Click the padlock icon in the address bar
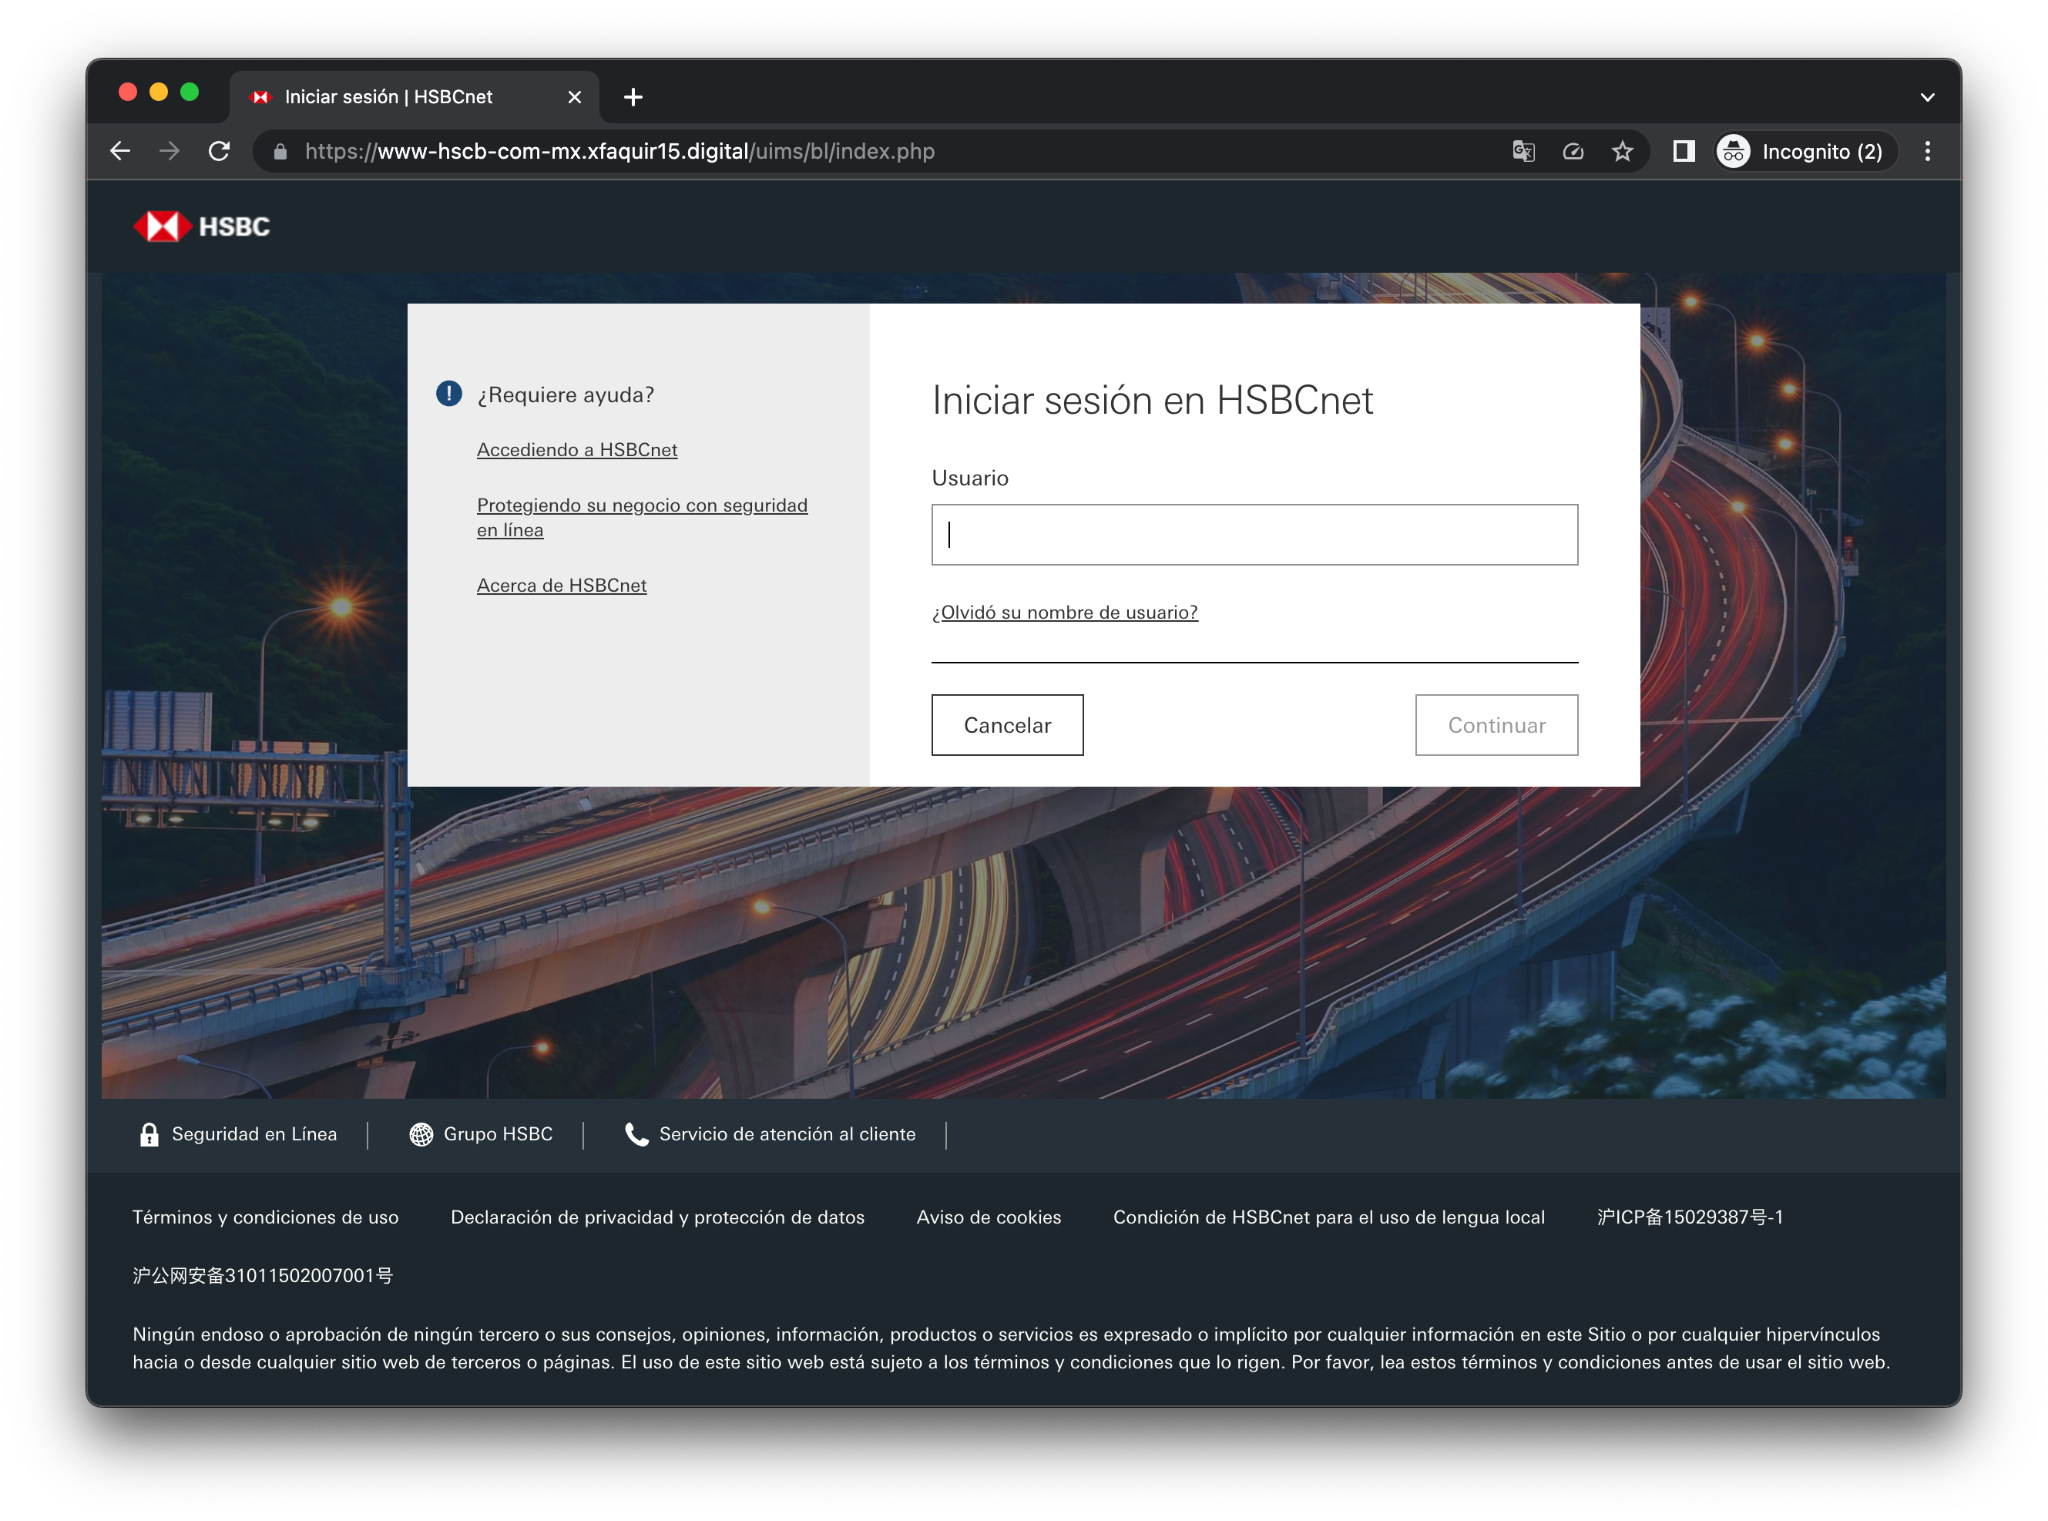2048x1521 pixels. point(281,152)
